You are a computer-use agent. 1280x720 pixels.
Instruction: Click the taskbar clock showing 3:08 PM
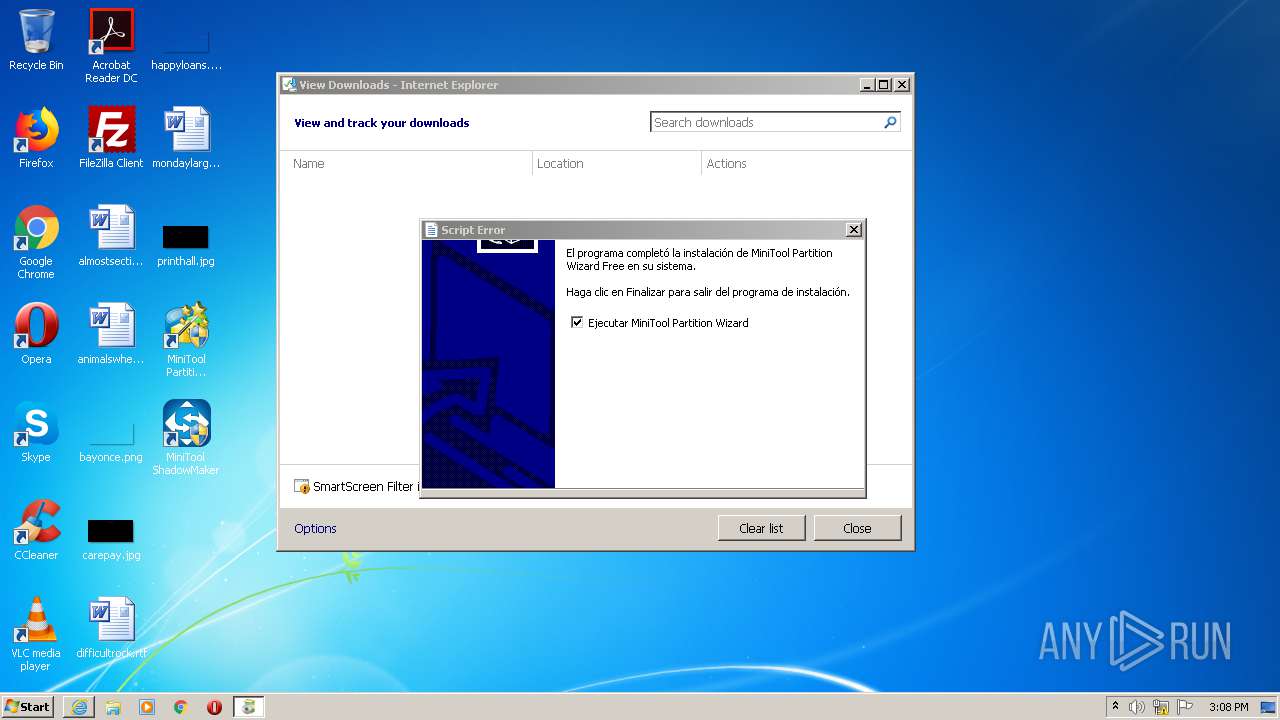pyautogui.click(x=1228, y=707)
